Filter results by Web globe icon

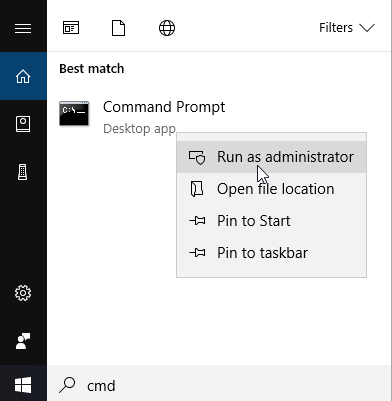(167, 28)
